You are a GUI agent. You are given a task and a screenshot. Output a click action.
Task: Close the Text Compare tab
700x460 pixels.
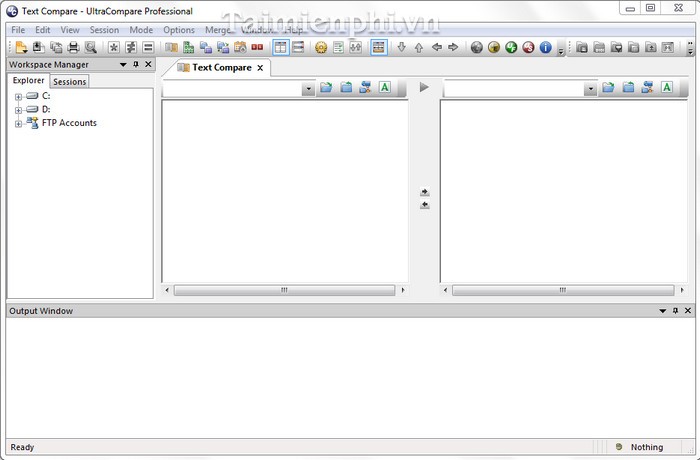pyautogui.click(x=261, y=68)
